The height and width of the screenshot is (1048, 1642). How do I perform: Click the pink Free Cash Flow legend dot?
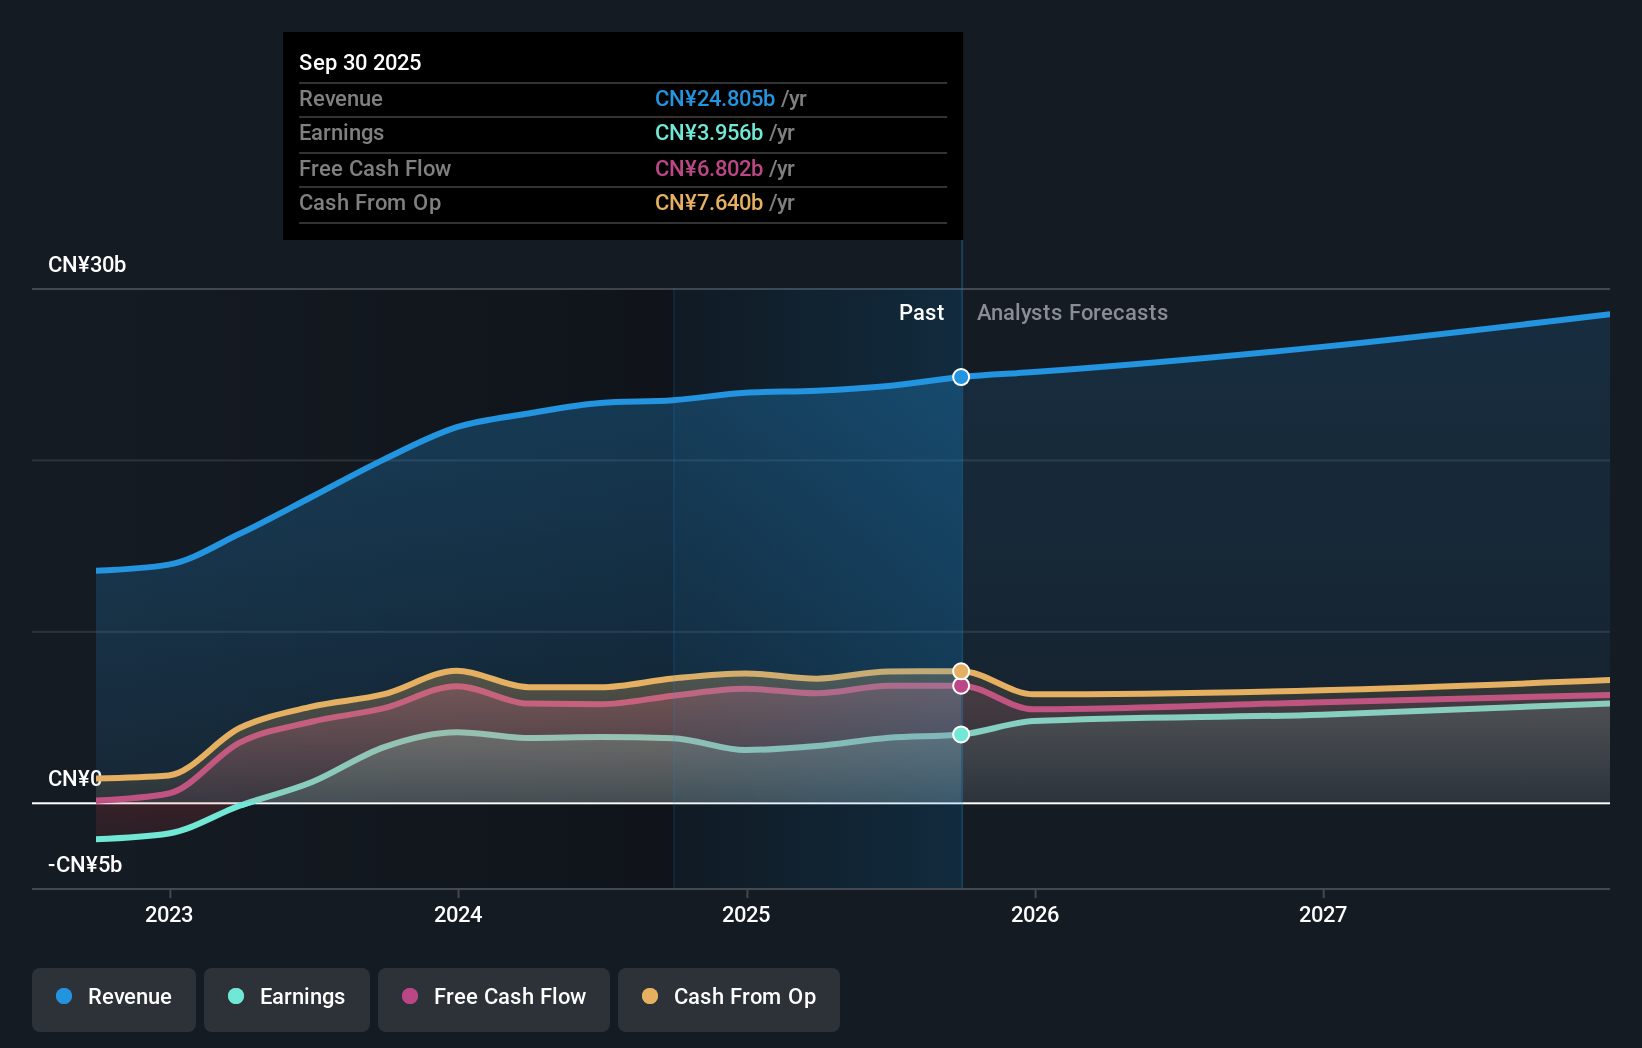(x=409, y=997)
